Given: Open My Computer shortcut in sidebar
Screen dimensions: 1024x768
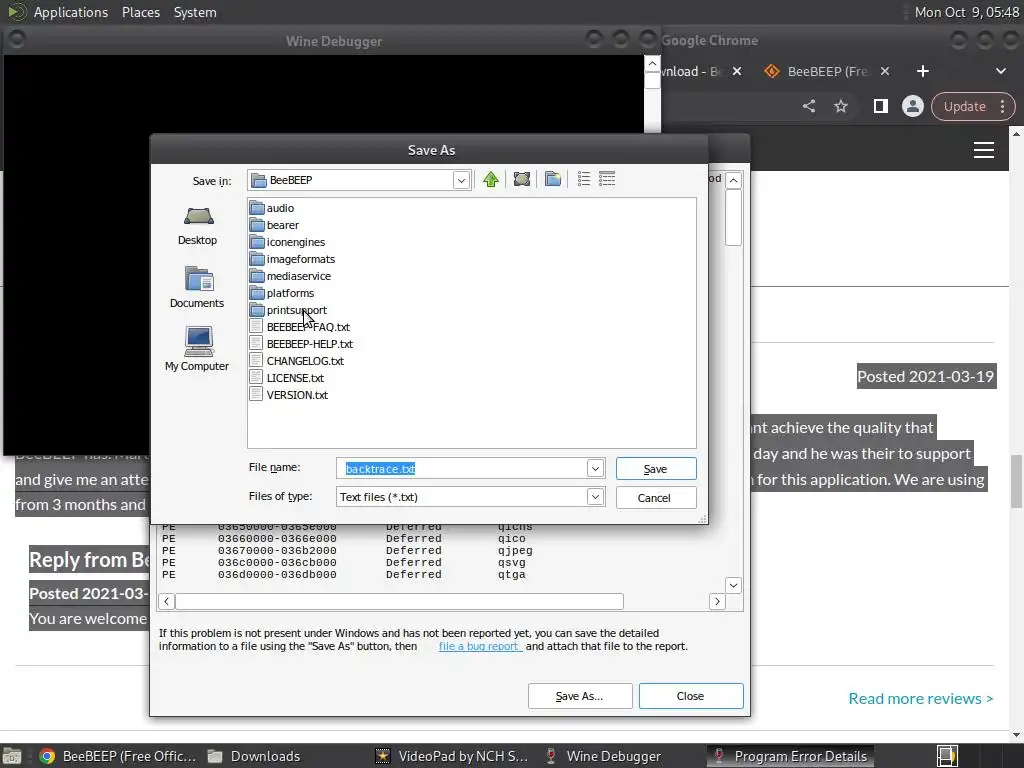Looking at the screenshot, I should point(197,349).
